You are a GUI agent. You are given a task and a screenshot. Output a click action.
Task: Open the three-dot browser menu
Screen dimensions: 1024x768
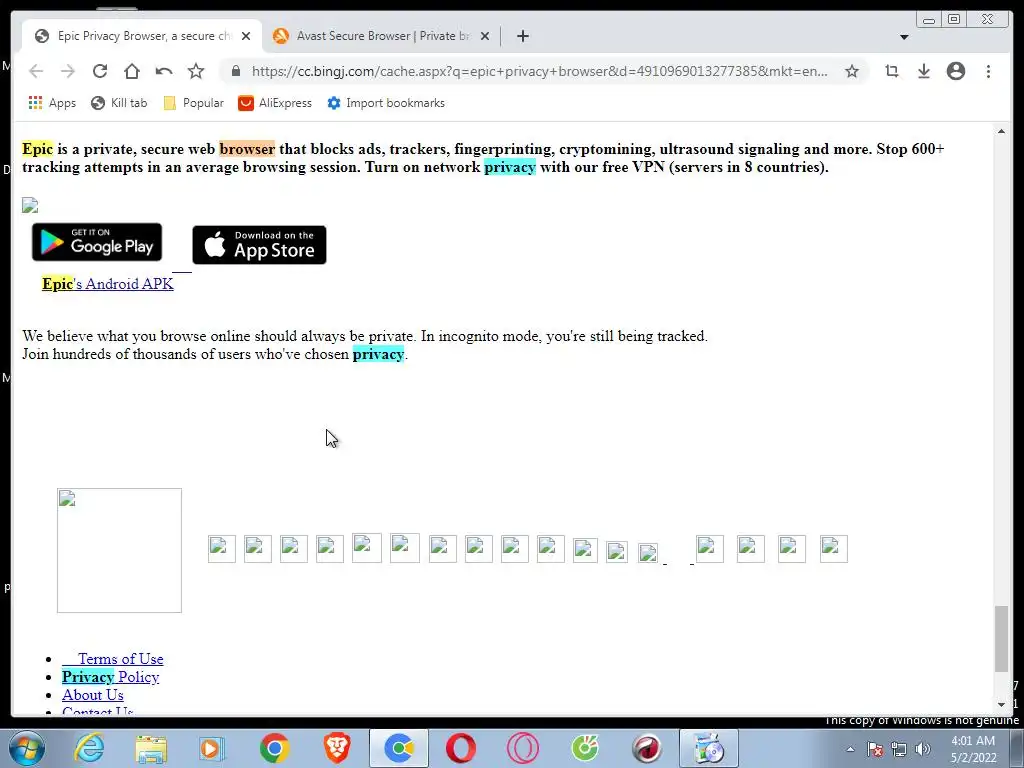click(988, 71)
